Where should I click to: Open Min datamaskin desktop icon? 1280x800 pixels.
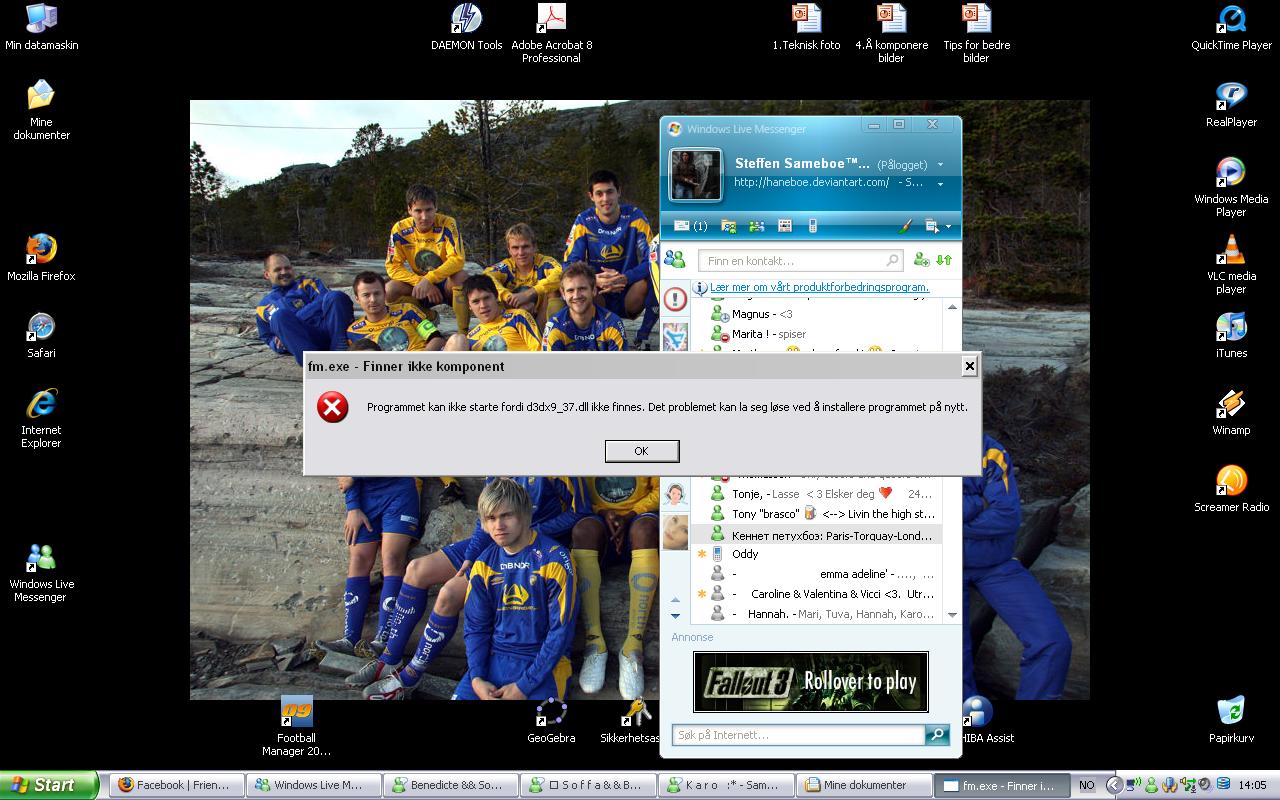[x=41, y=27]
